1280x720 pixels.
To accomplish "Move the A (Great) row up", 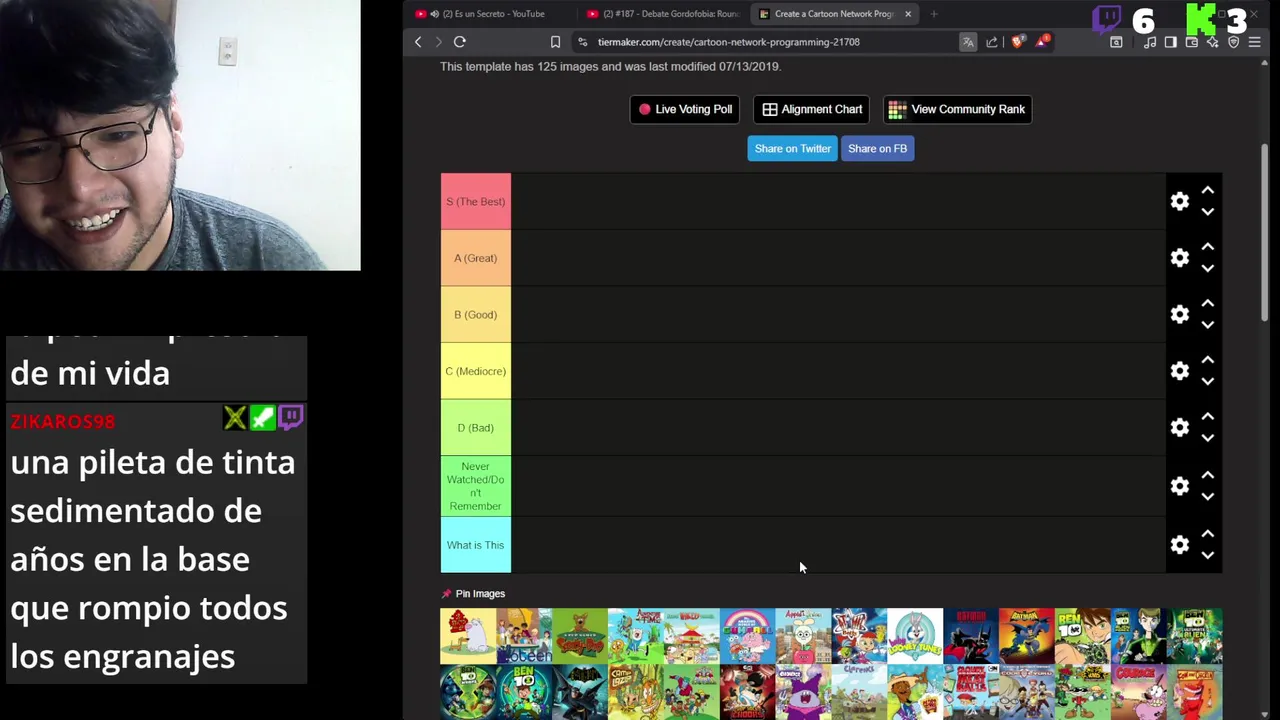I will (x=1207, y=246).
